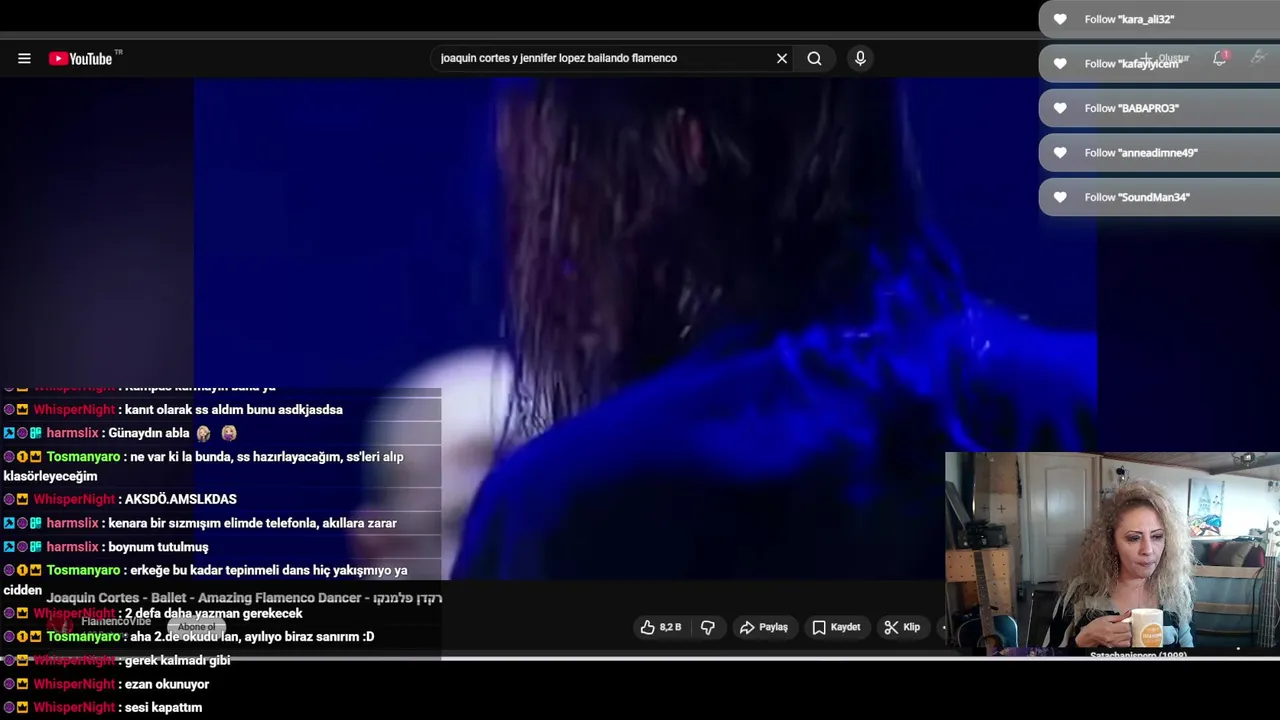
Task: Seek on the video progress bar
Action: coord(640,658)
